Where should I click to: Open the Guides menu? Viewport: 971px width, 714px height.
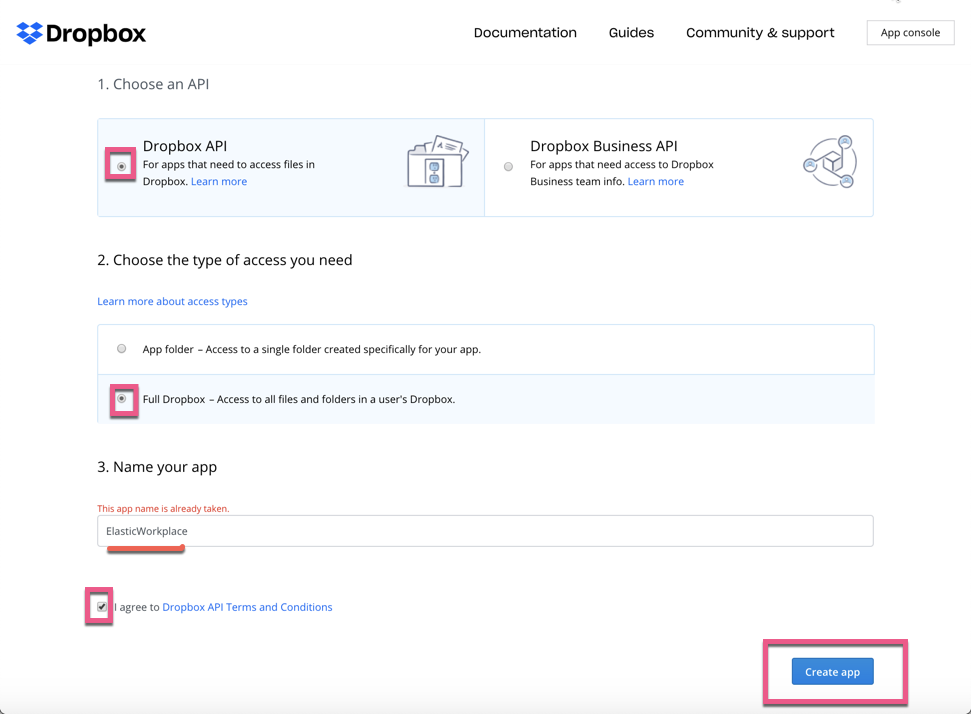(631, 33)
